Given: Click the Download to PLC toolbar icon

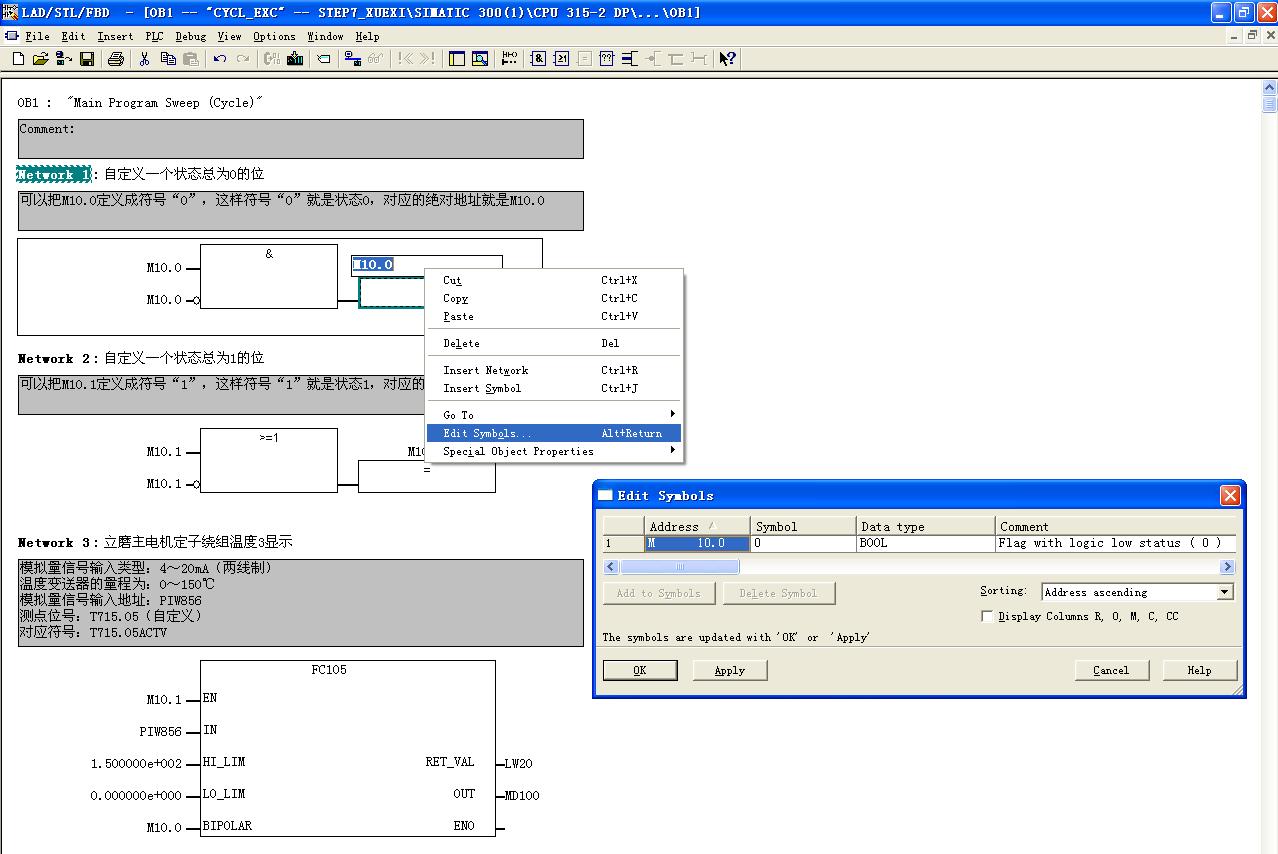Looking at the screenshot, I should coord(295,59).
